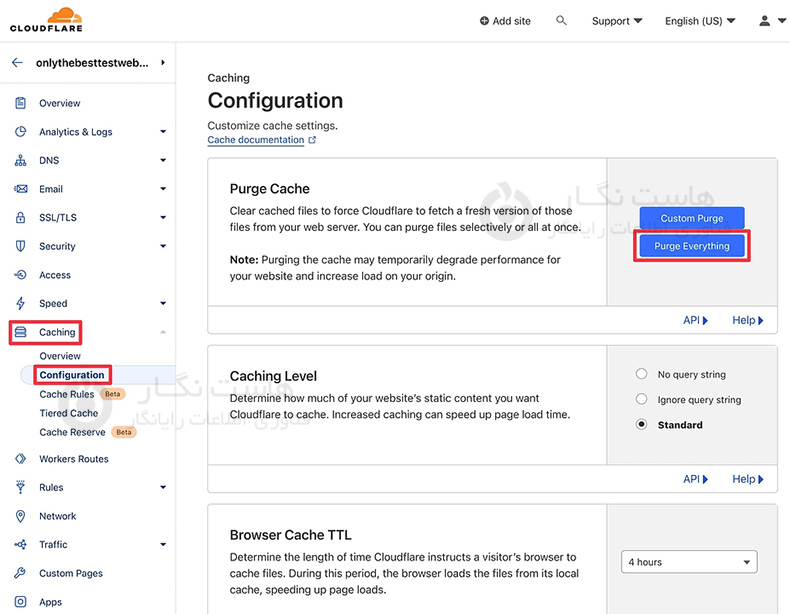The height and width of the screenshot is (614, 790).
Task: Click the back arrow beside site name
Action: [17, 62]
